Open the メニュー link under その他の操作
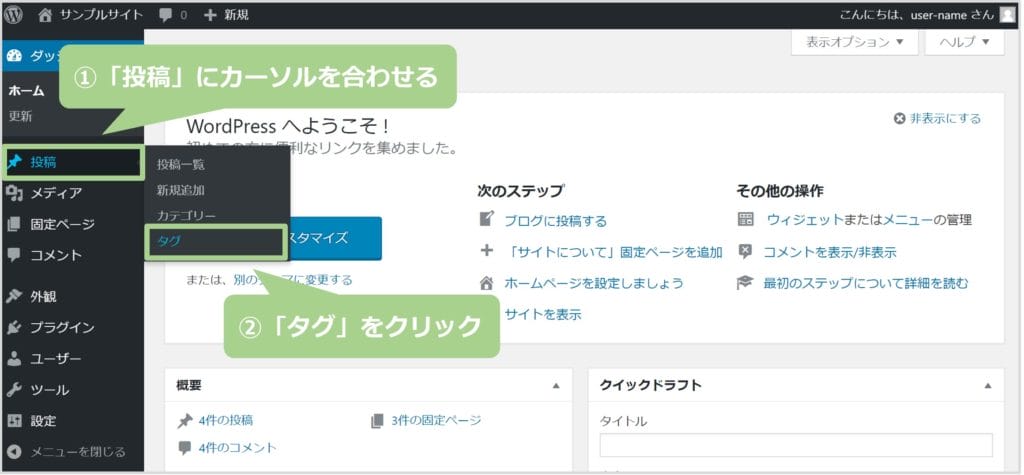 pos(908,220)
